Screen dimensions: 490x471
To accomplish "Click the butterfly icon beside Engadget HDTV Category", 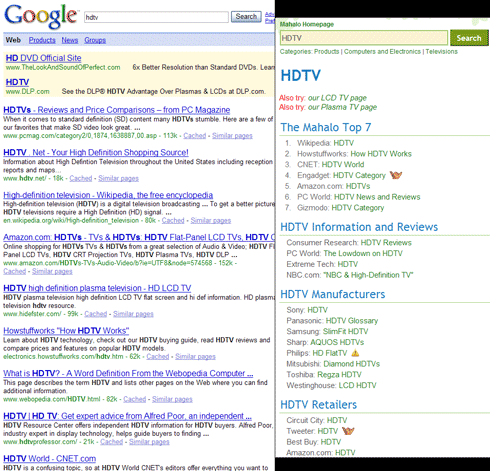I will [396, 175].
